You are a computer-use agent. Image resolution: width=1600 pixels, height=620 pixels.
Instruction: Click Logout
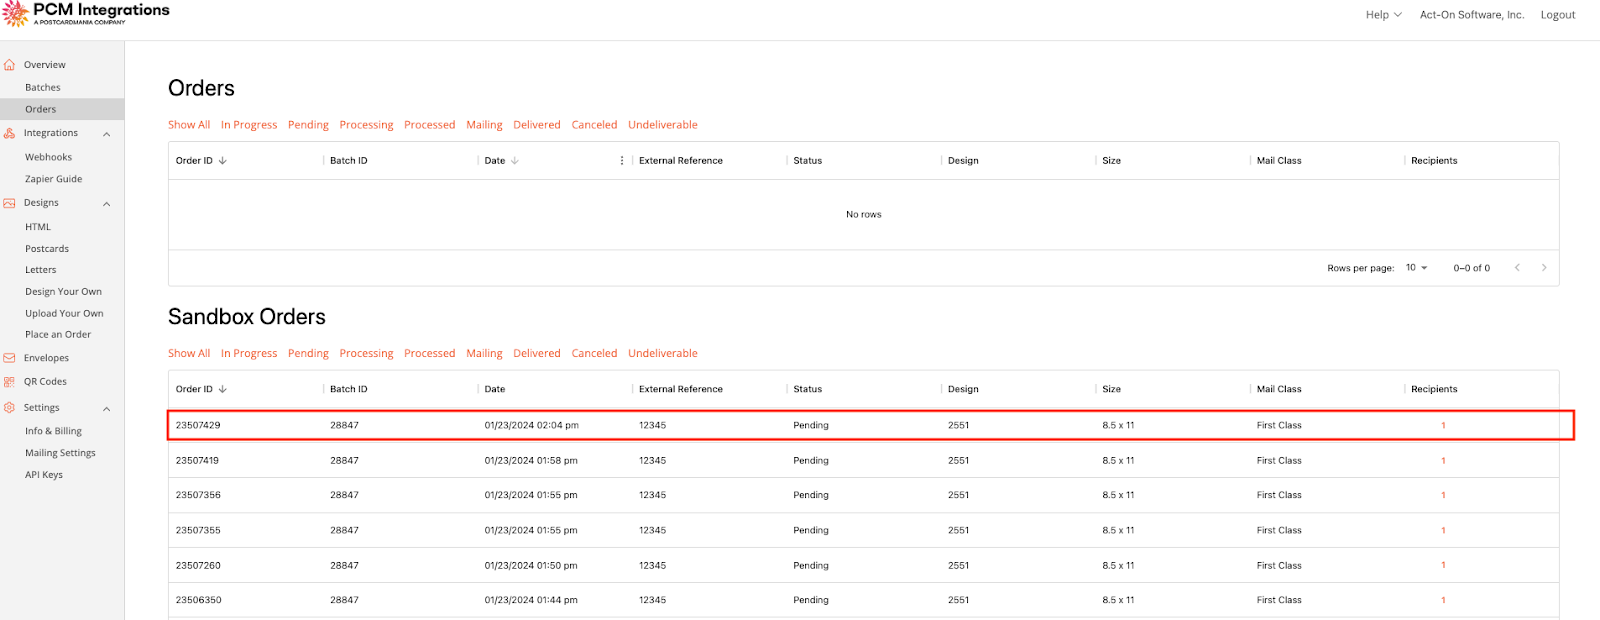coord(1558,15)
